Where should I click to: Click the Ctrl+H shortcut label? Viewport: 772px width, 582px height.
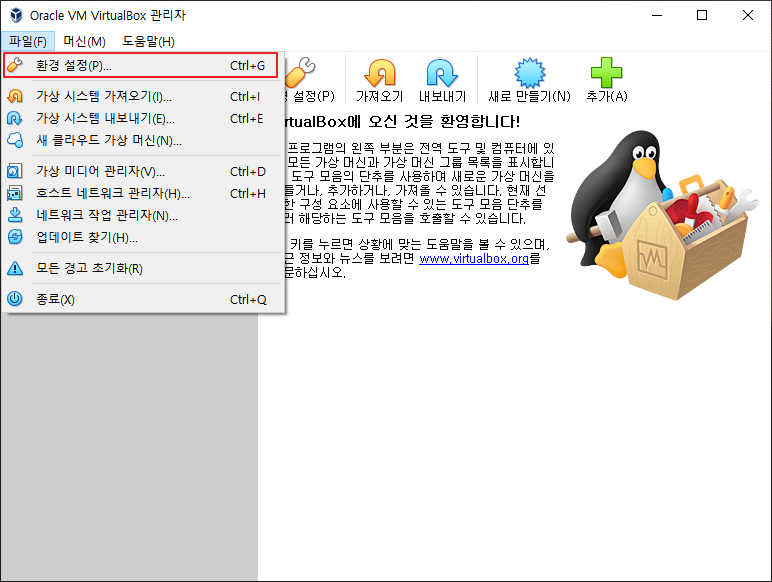pos(248,194)
